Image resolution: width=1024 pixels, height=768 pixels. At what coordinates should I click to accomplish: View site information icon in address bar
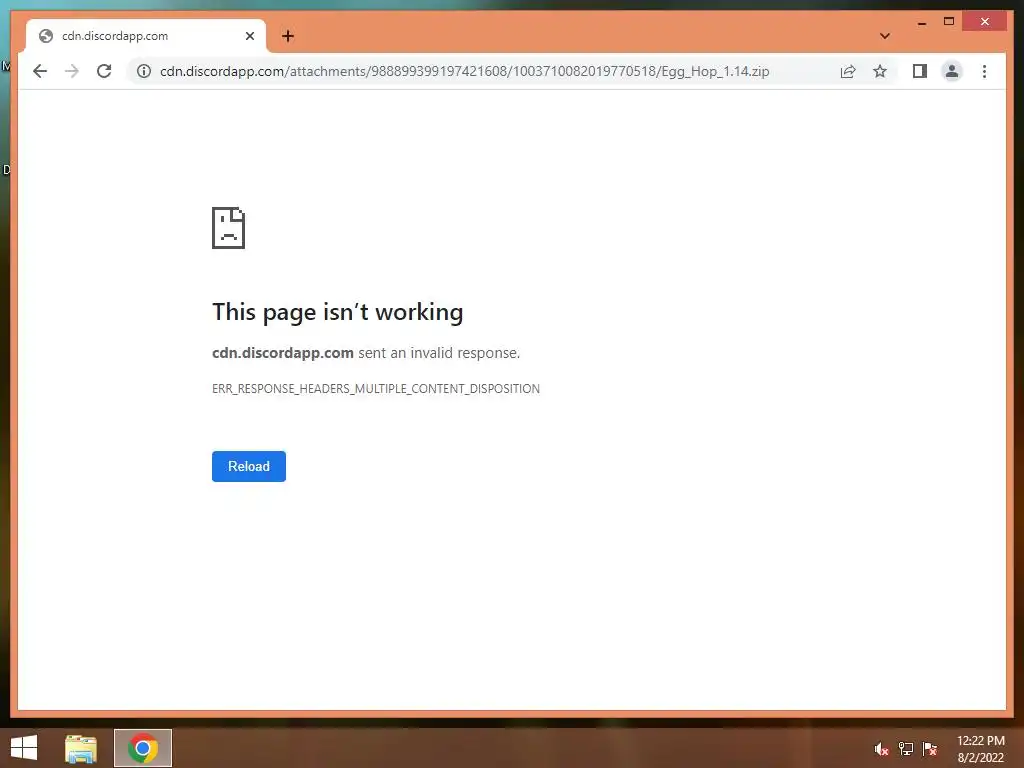(x=144, y=71)
